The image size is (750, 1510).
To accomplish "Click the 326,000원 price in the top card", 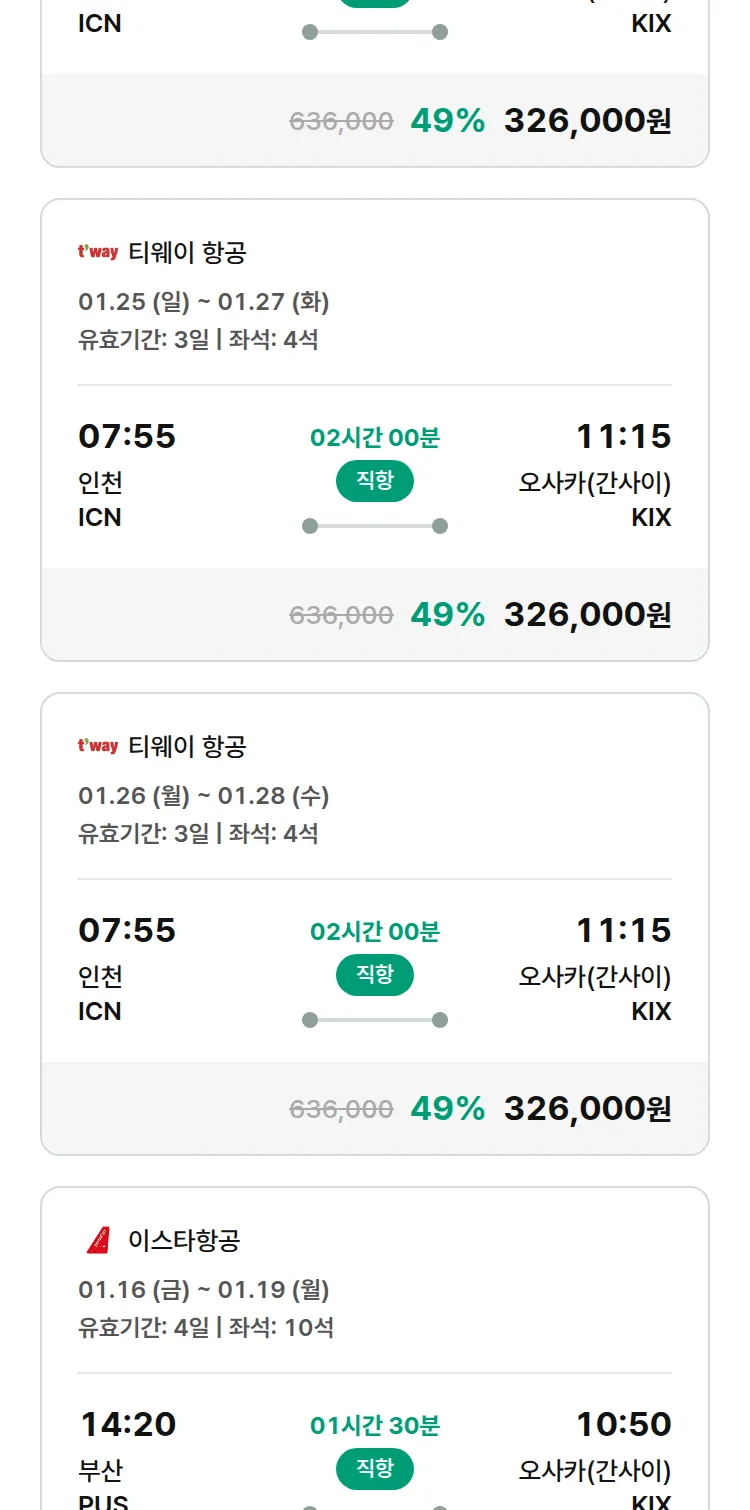I will (x=587, y=121).
